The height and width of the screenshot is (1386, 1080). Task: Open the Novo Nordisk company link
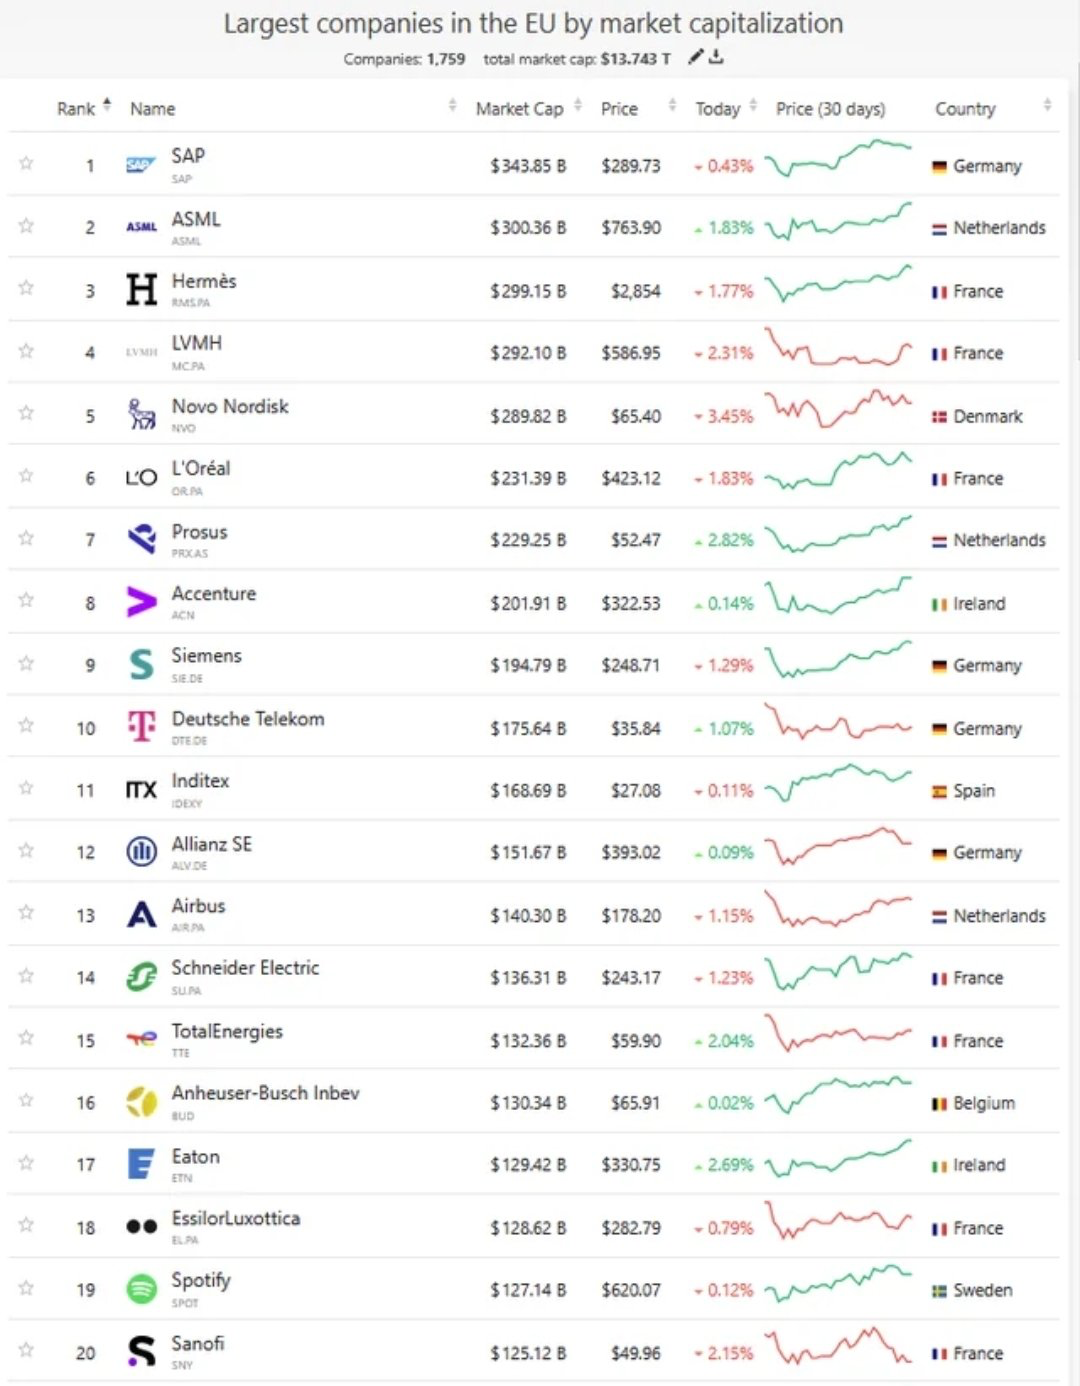click(x=230, y=406)
